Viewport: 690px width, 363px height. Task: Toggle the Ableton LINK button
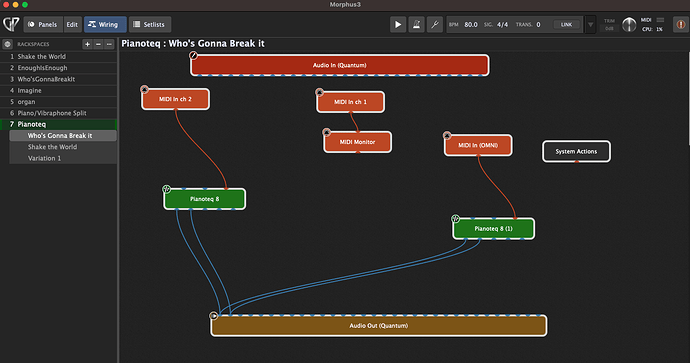click(x=566, y=25)
